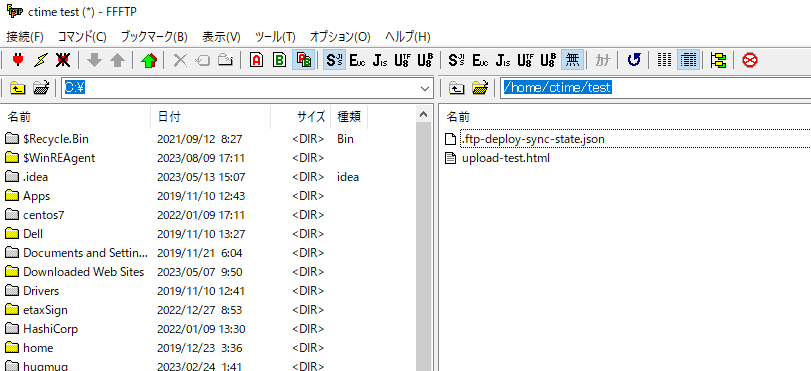Set host kanji code to UTF-8 BOM

pyautogui.click(x=548, y=61)
